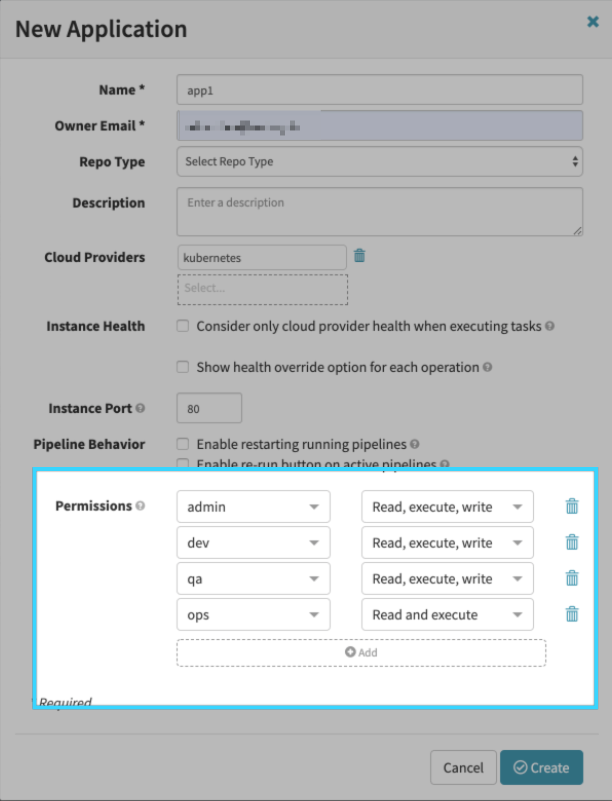Enable restarting running pipelines checkbox
Screen dimensions: 612x801
[183, 443]
